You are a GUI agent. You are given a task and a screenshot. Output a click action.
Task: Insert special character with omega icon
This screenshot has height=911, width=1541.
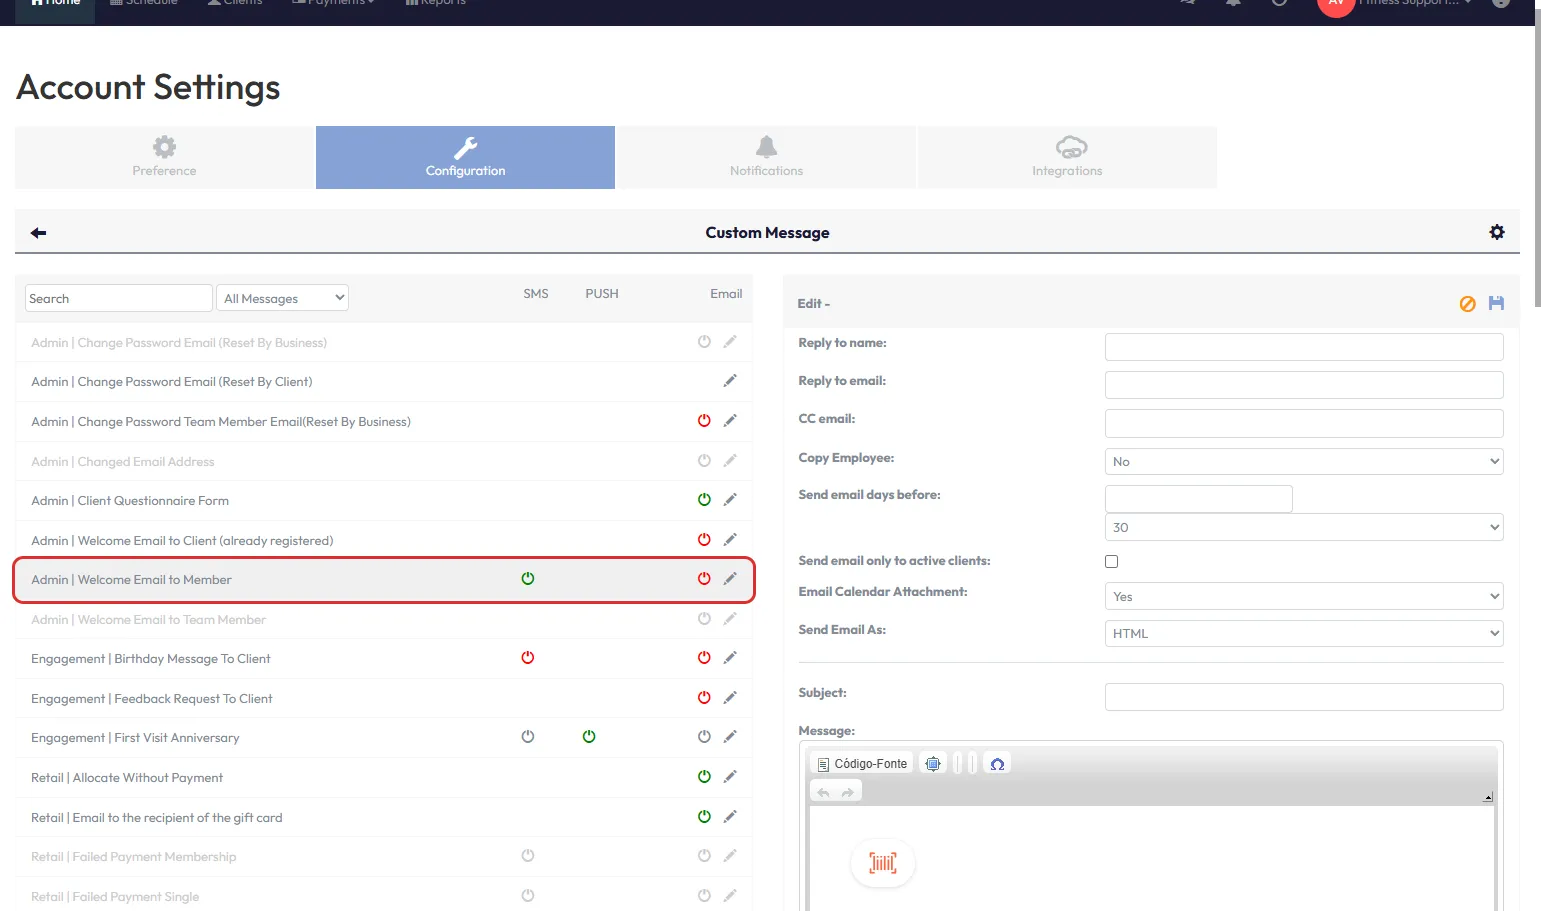point(996,764)
